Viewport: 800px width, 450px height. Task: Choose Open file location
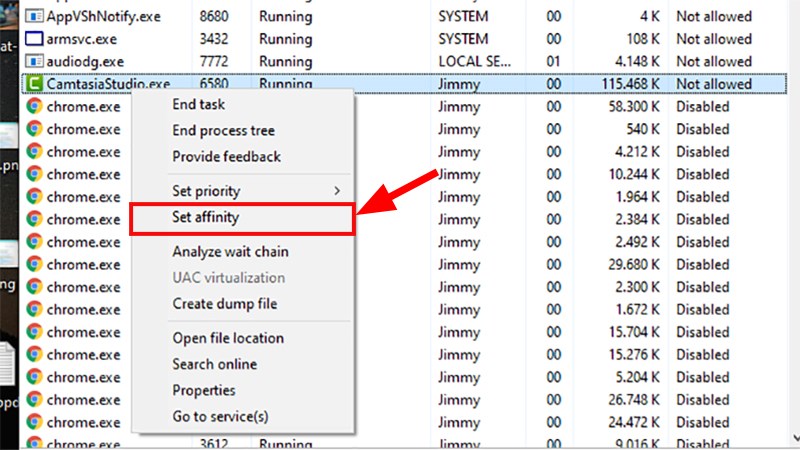coord(243,338)
